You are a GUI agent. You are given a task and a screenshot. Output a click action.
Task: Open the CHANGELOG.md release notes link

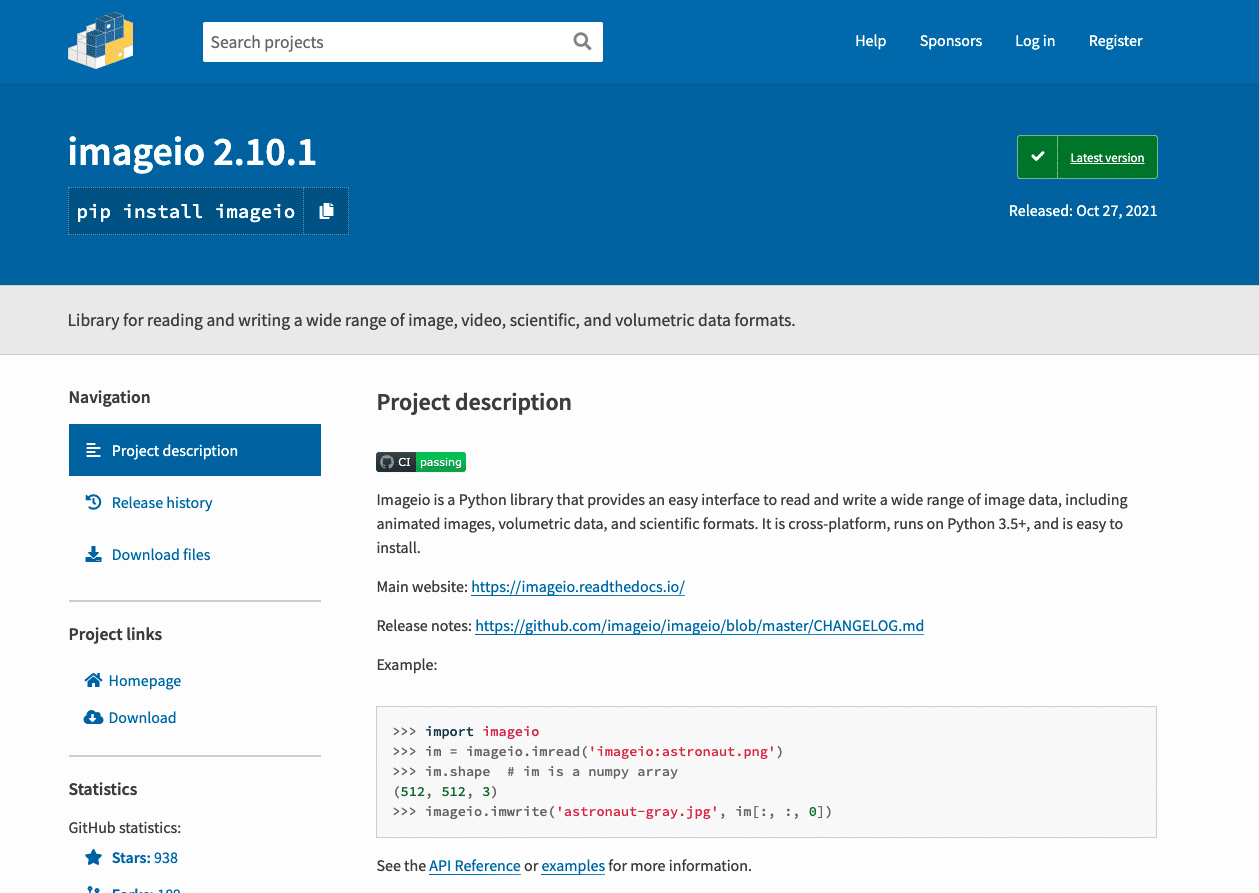click(699, 626)
